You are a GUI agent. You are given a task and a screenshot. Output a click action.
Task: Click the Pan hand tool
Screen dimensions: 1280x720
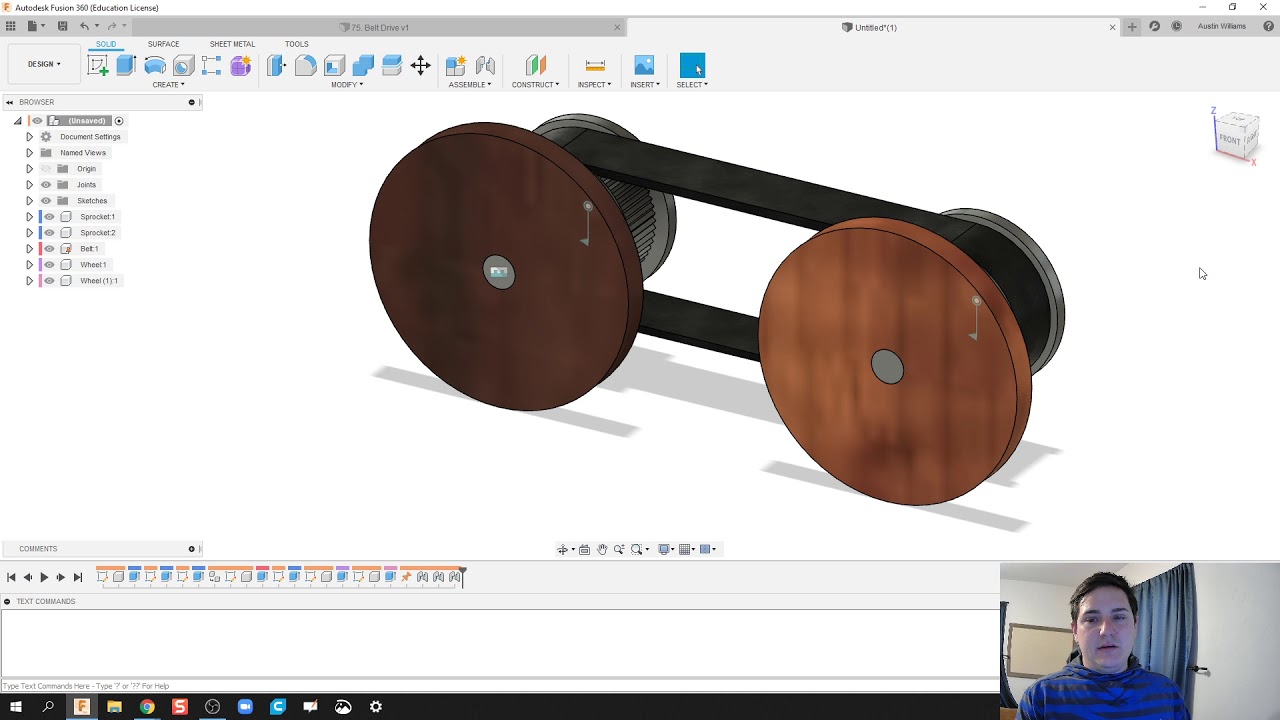click(x=602, y=549)
